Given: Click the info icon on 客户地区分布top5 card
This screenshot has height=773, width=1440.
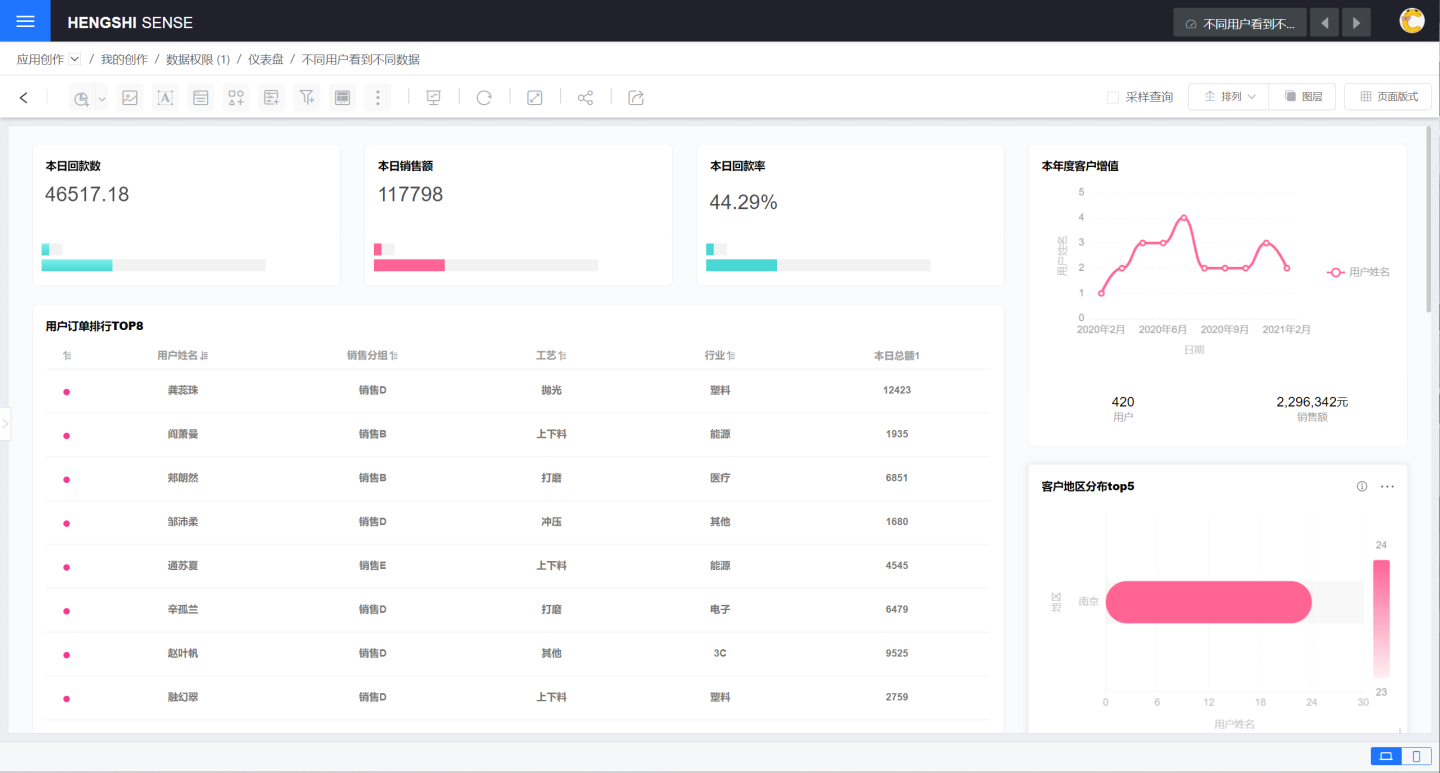Looking at the screenshot, I should [x=1361, y=486].
